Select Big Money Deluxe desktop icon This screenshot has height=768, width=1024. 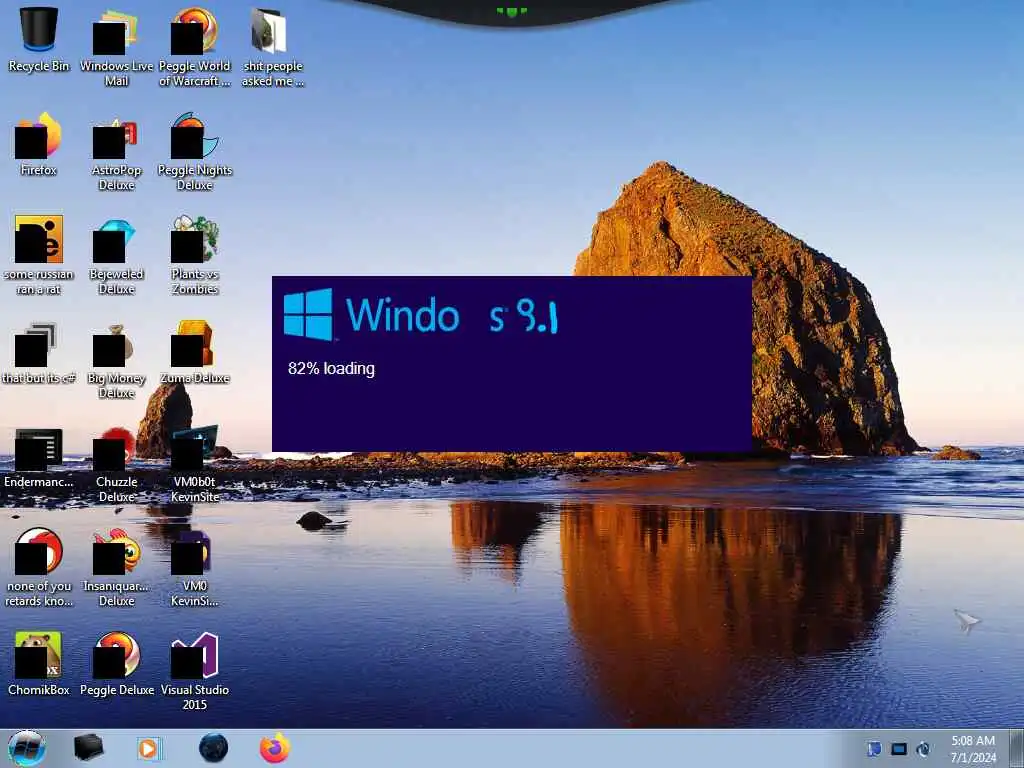click(x=116, y=359)
